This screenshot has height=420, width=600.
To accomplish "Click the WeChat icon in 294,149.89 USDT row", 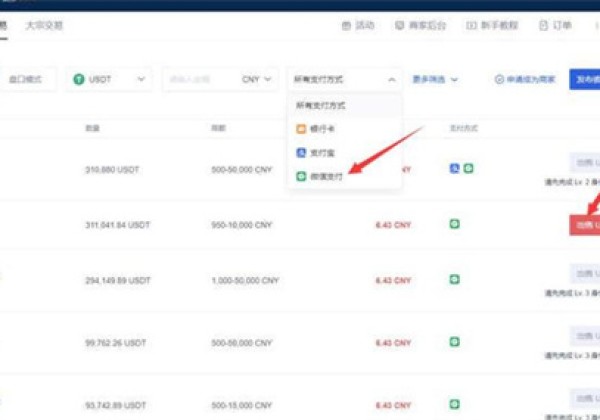I will pyautogui.click(x=455, y=280).
